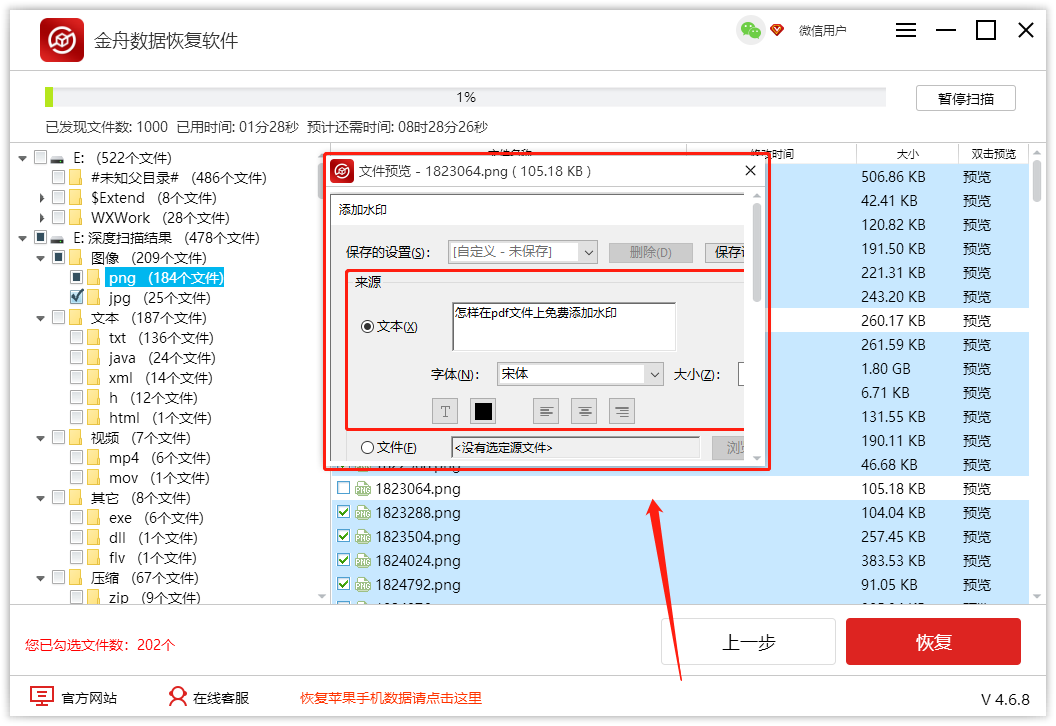Select the xml folder in tree
1056x726 pixels.
[x=121, y=378]
